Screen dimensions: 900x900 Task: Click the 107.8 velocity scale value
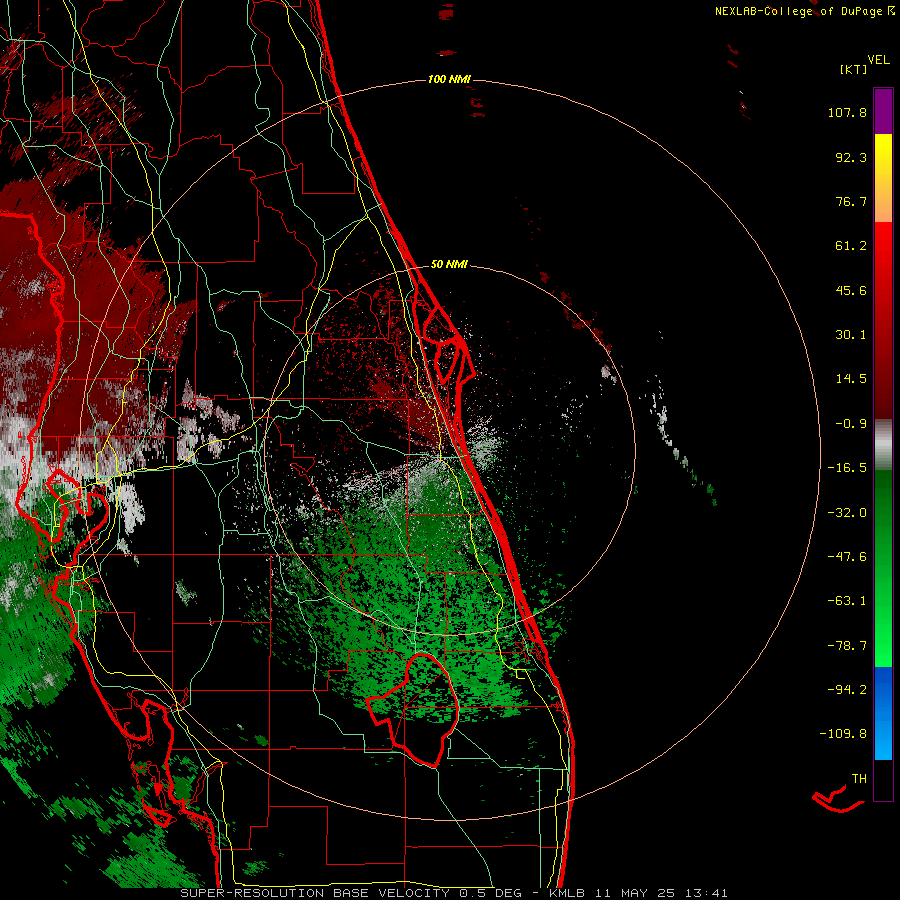pyautogui.click(x=847, y=112)
